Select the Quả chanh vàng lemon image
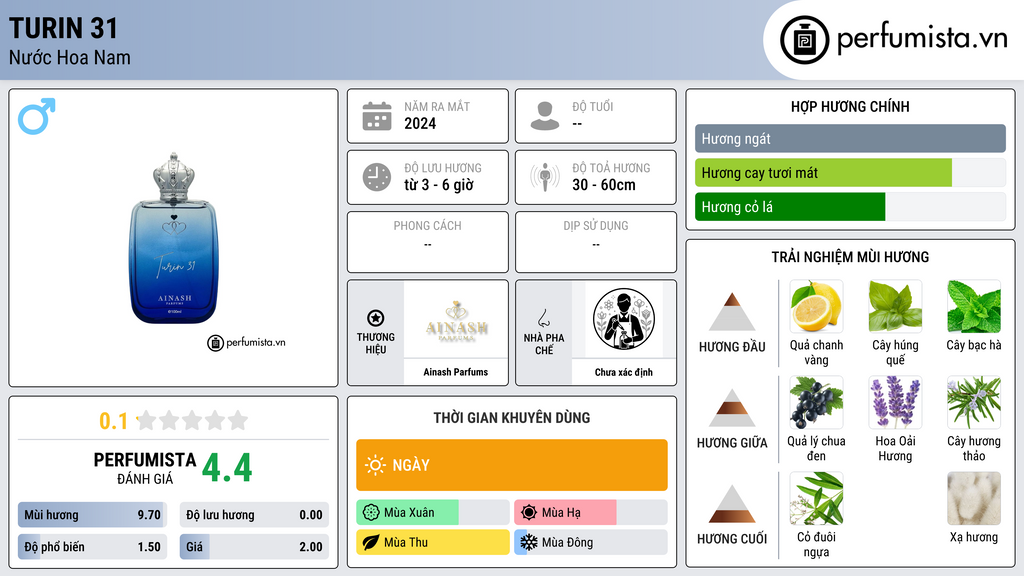The width and height of the screenshot is (1024, 576). (x=816, y=307)
